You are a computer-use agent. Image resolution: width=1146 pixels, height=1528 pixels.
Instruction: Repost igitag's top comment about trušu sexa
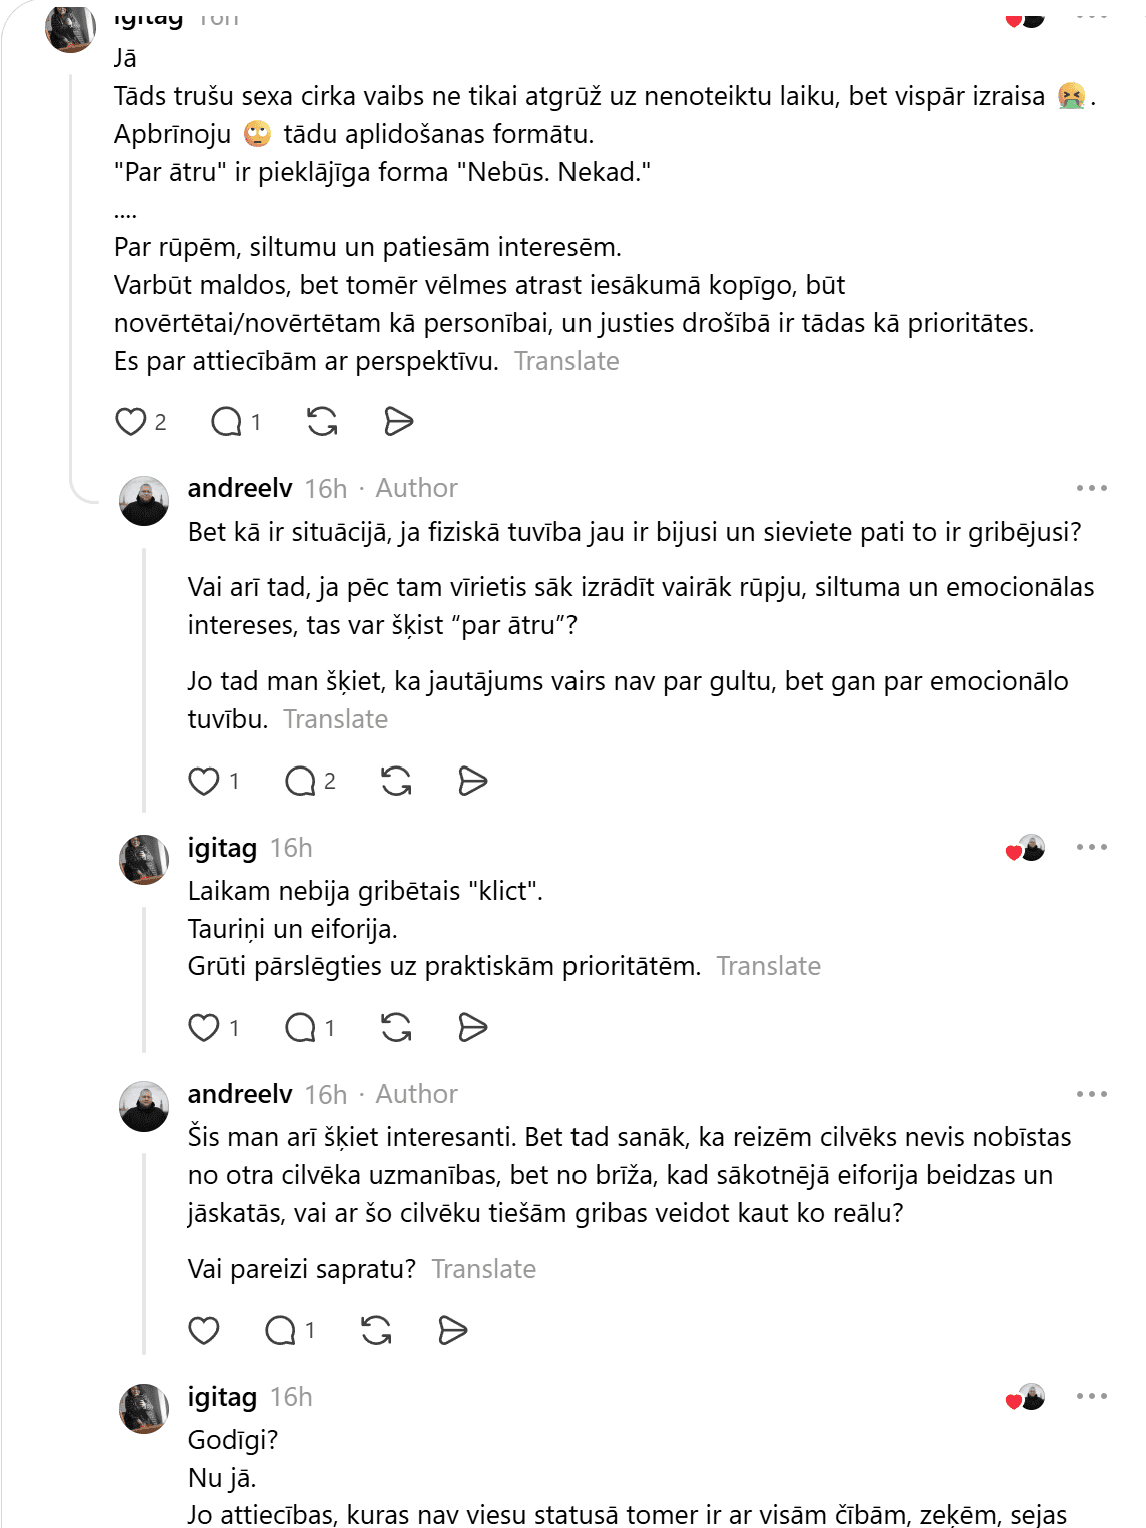pos(322,422)
